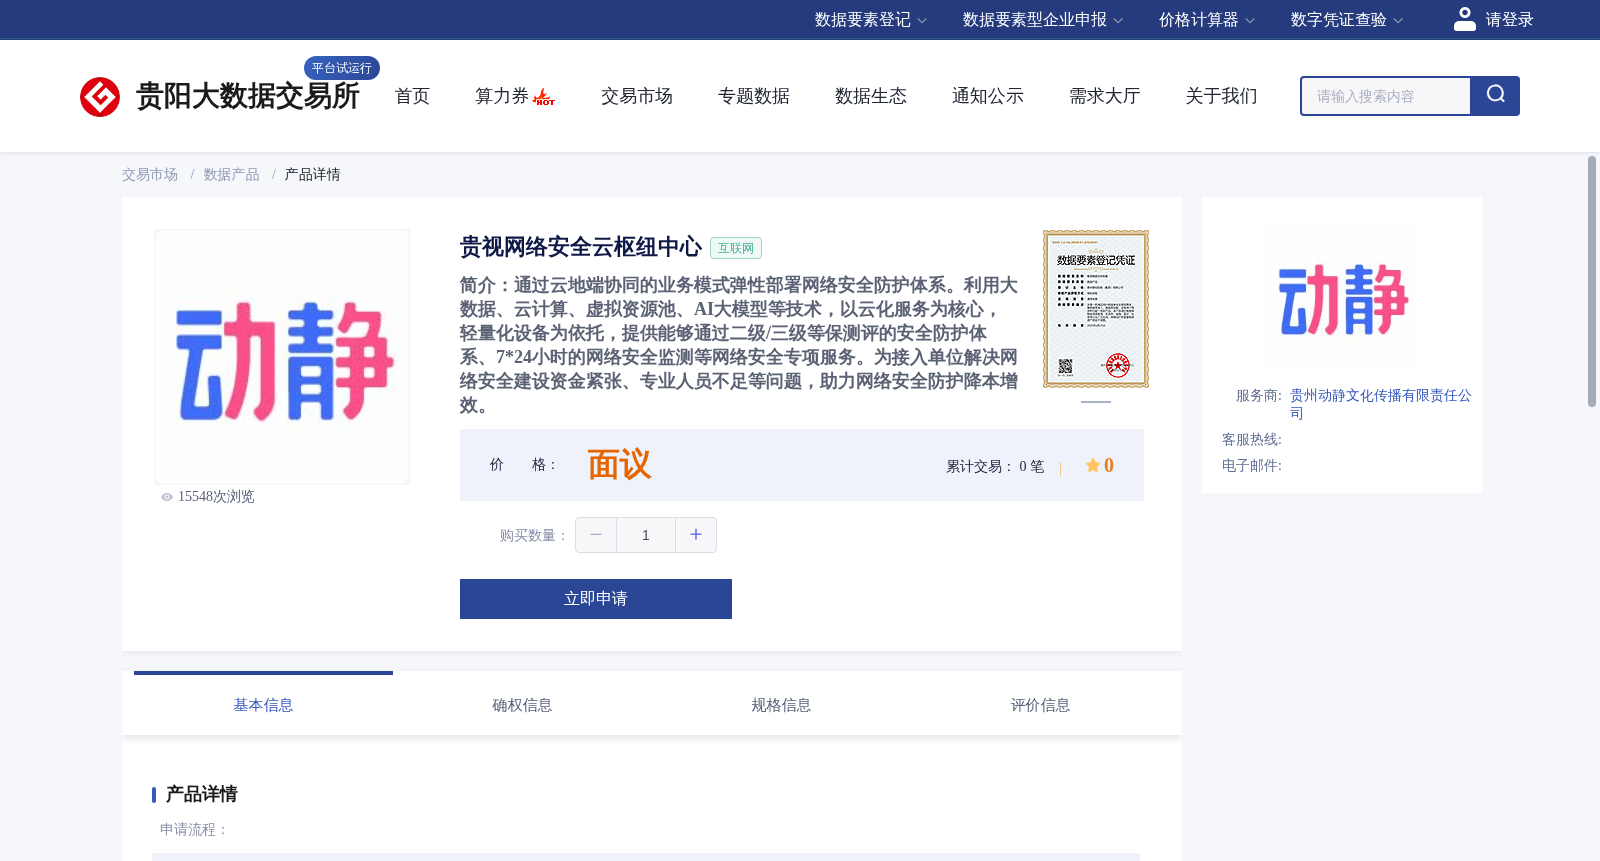Screen dimensions: 1600x861
Task: Click the 平台试运行 badge
Action: [x=342, y=68]
